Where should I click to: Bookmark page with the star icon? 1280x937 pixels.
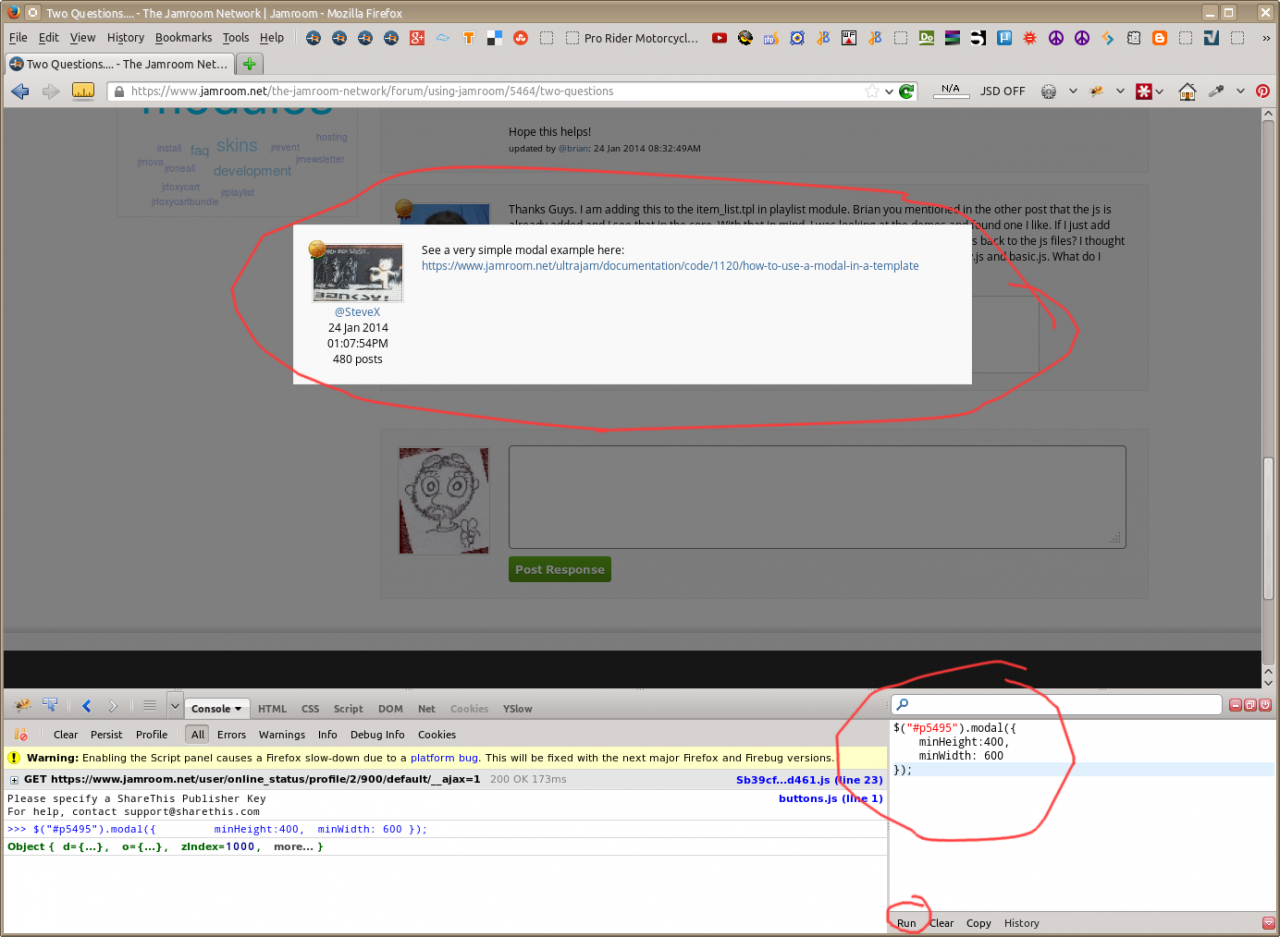click(872, 91)
